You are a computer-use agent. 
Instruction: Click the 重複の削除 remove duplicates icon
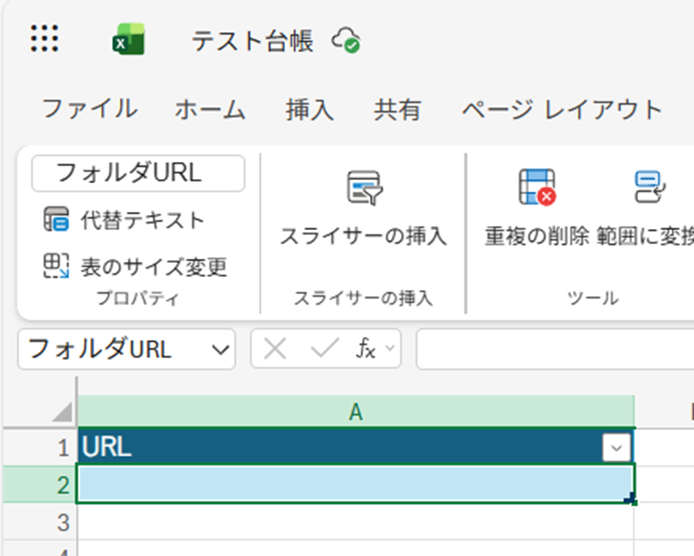click(x=536, y=188)
